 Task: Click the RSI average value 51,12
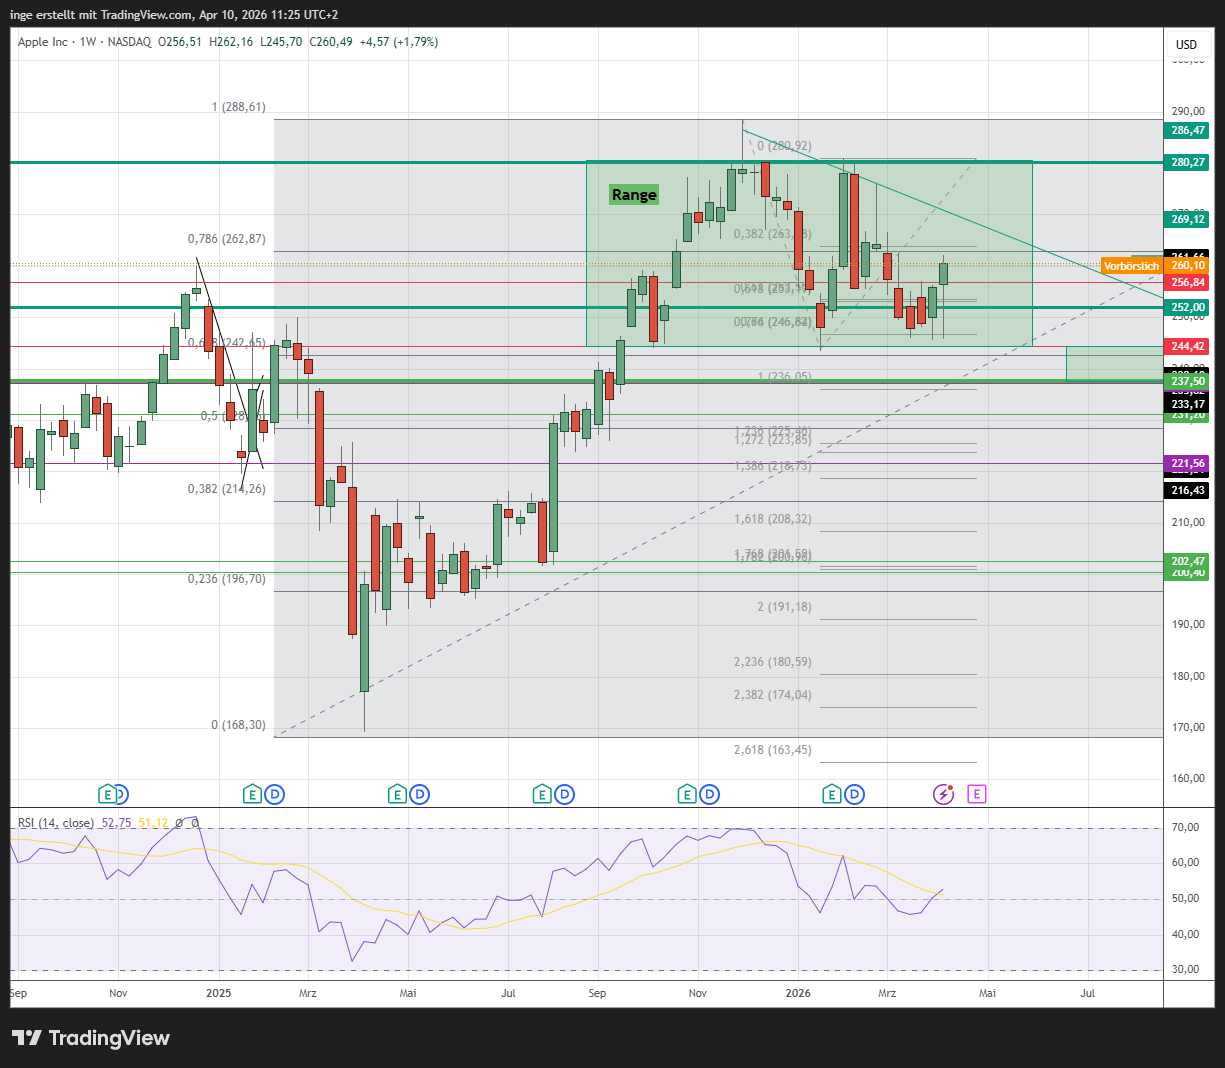(153, 823)
